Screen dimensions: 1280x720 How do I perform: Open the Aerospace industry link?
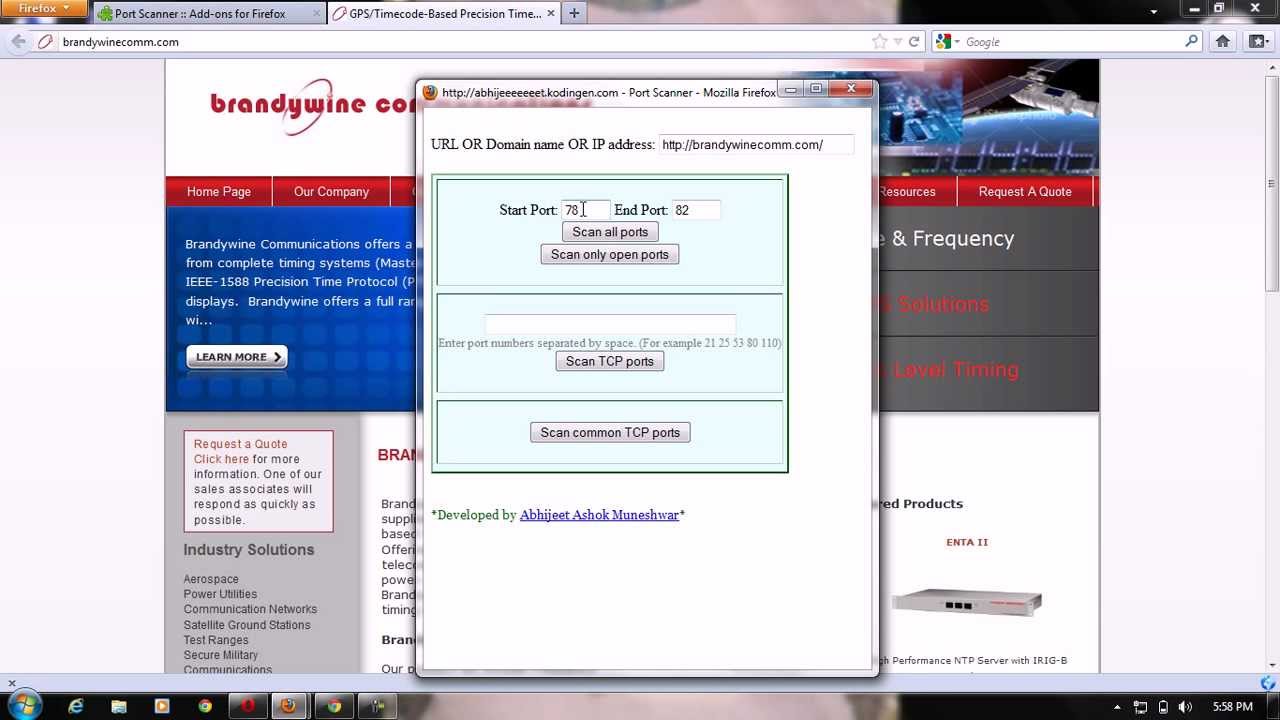pyautogui.click(x=211, y=579)
